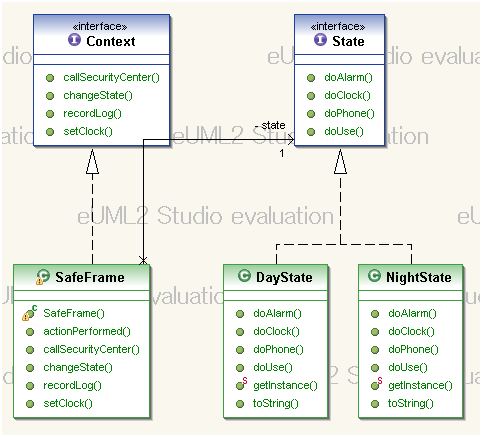This screenshot has width=482, height=437.
Task: Click the green dot beside Context setClock()
Action: (x=50, y=132)
